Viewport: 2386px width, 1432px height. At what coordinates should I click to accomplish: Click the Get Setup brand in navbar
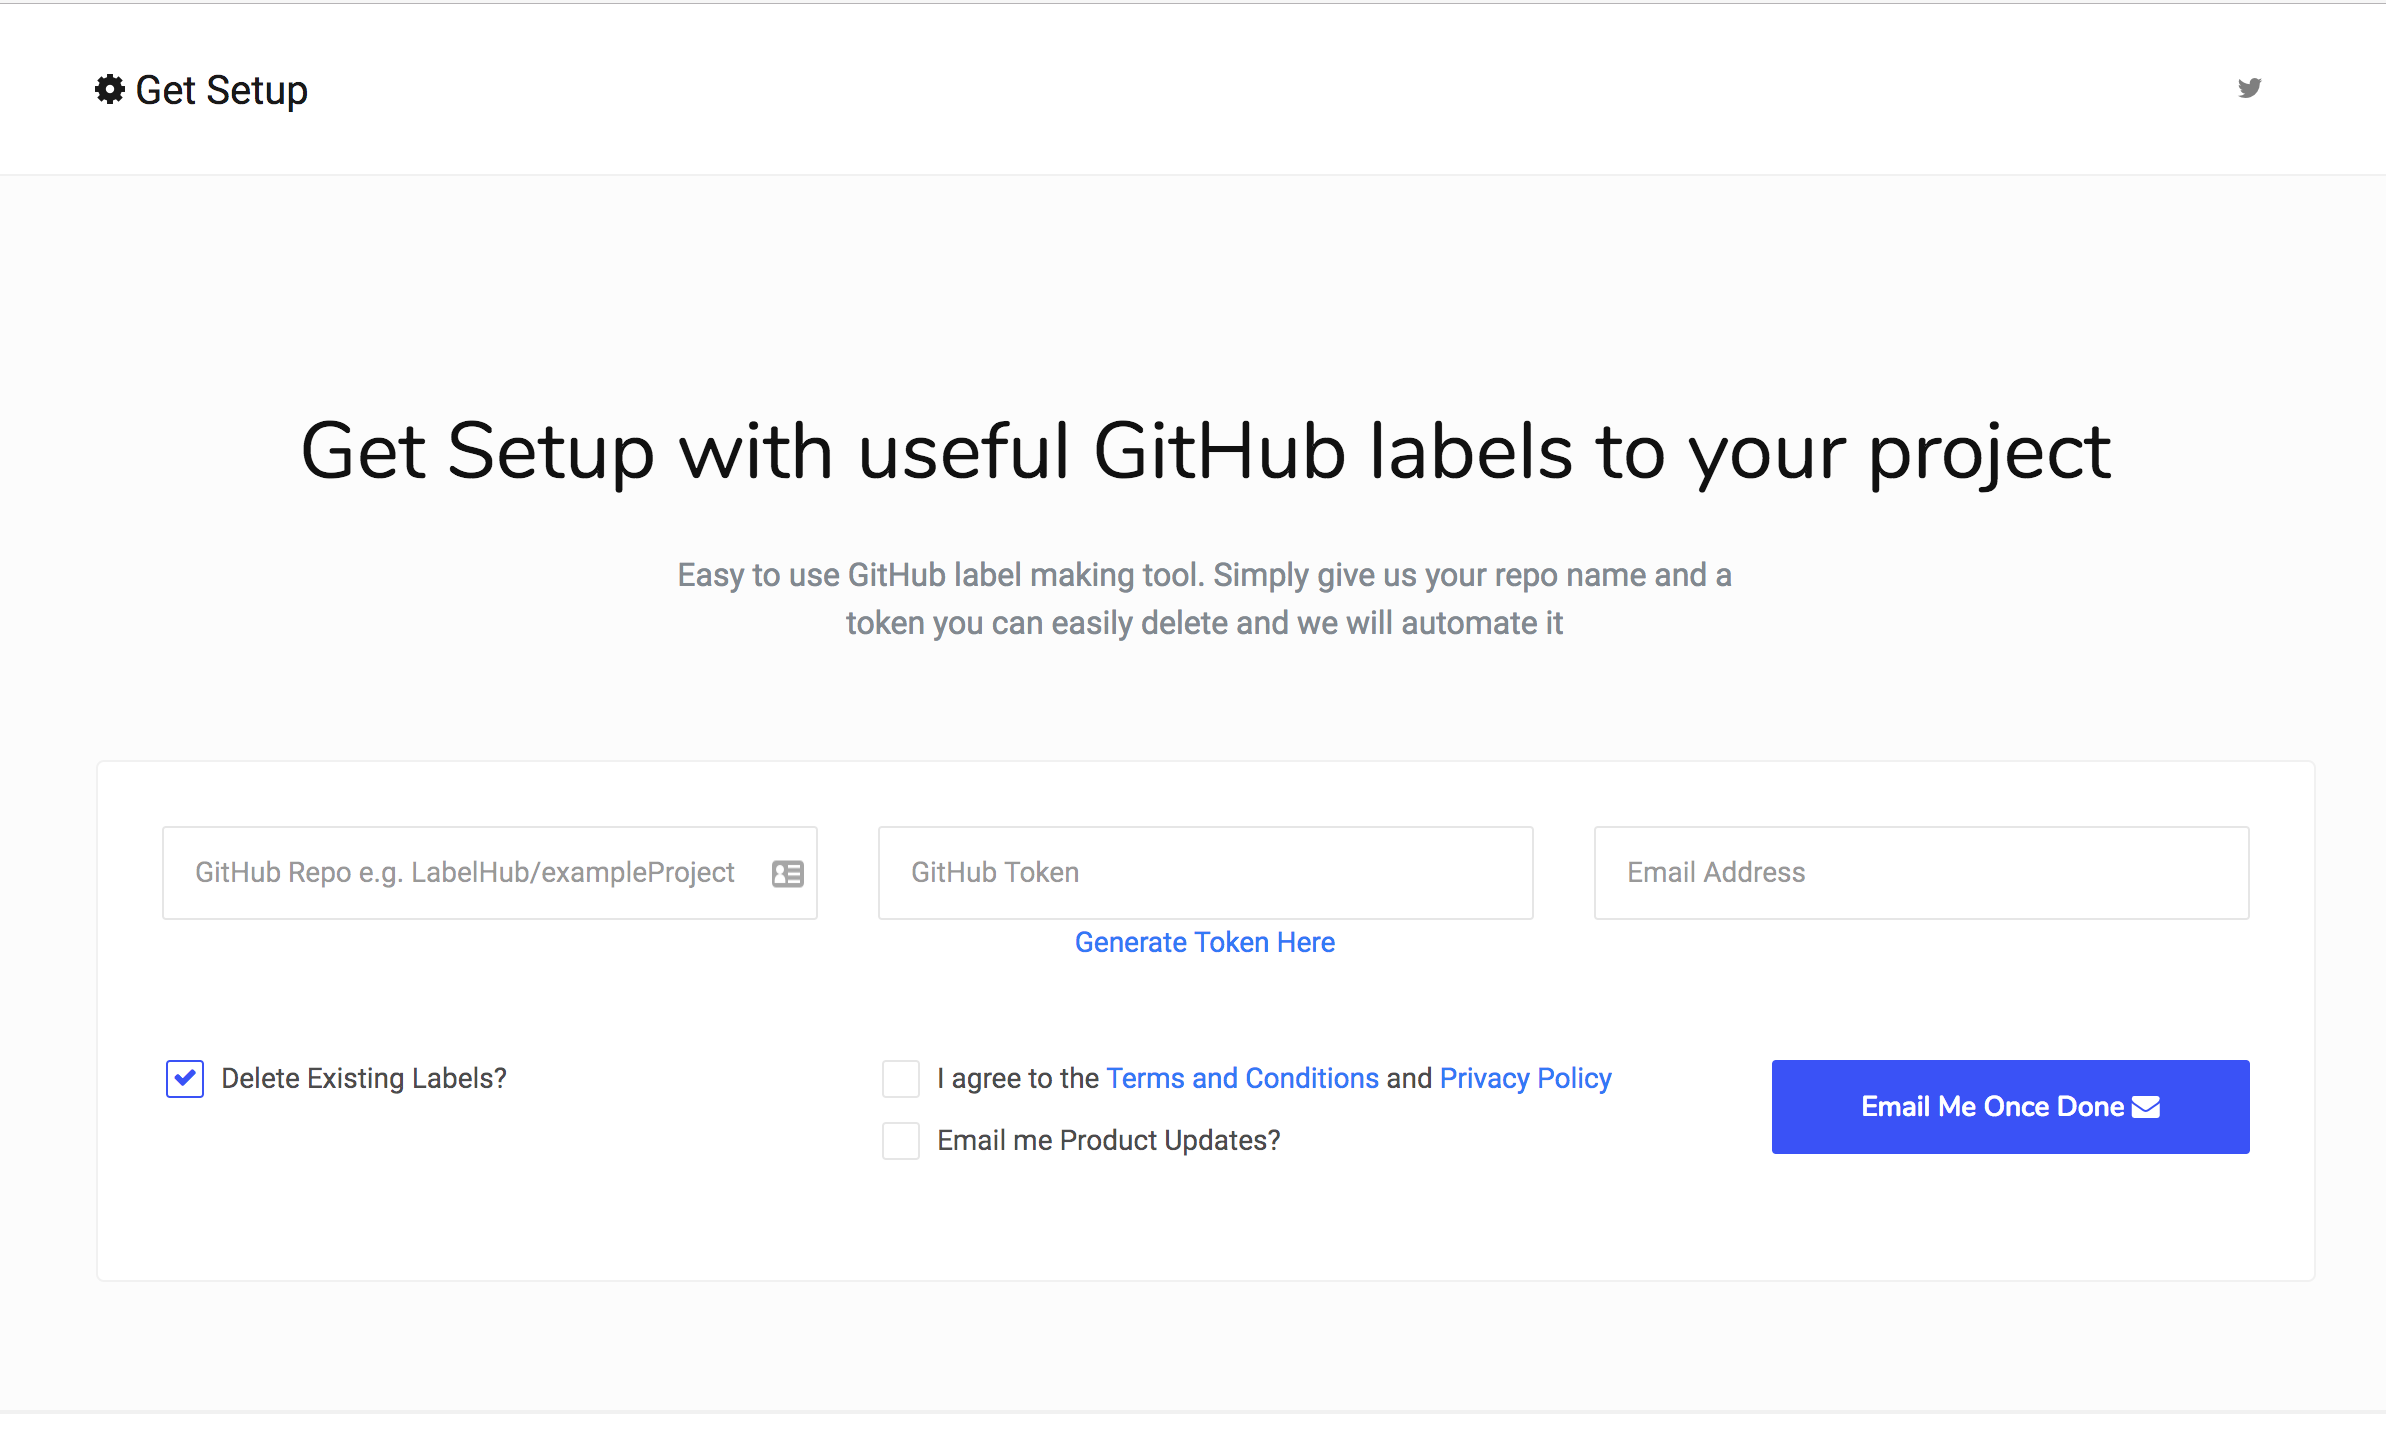[x=200, y=89]
